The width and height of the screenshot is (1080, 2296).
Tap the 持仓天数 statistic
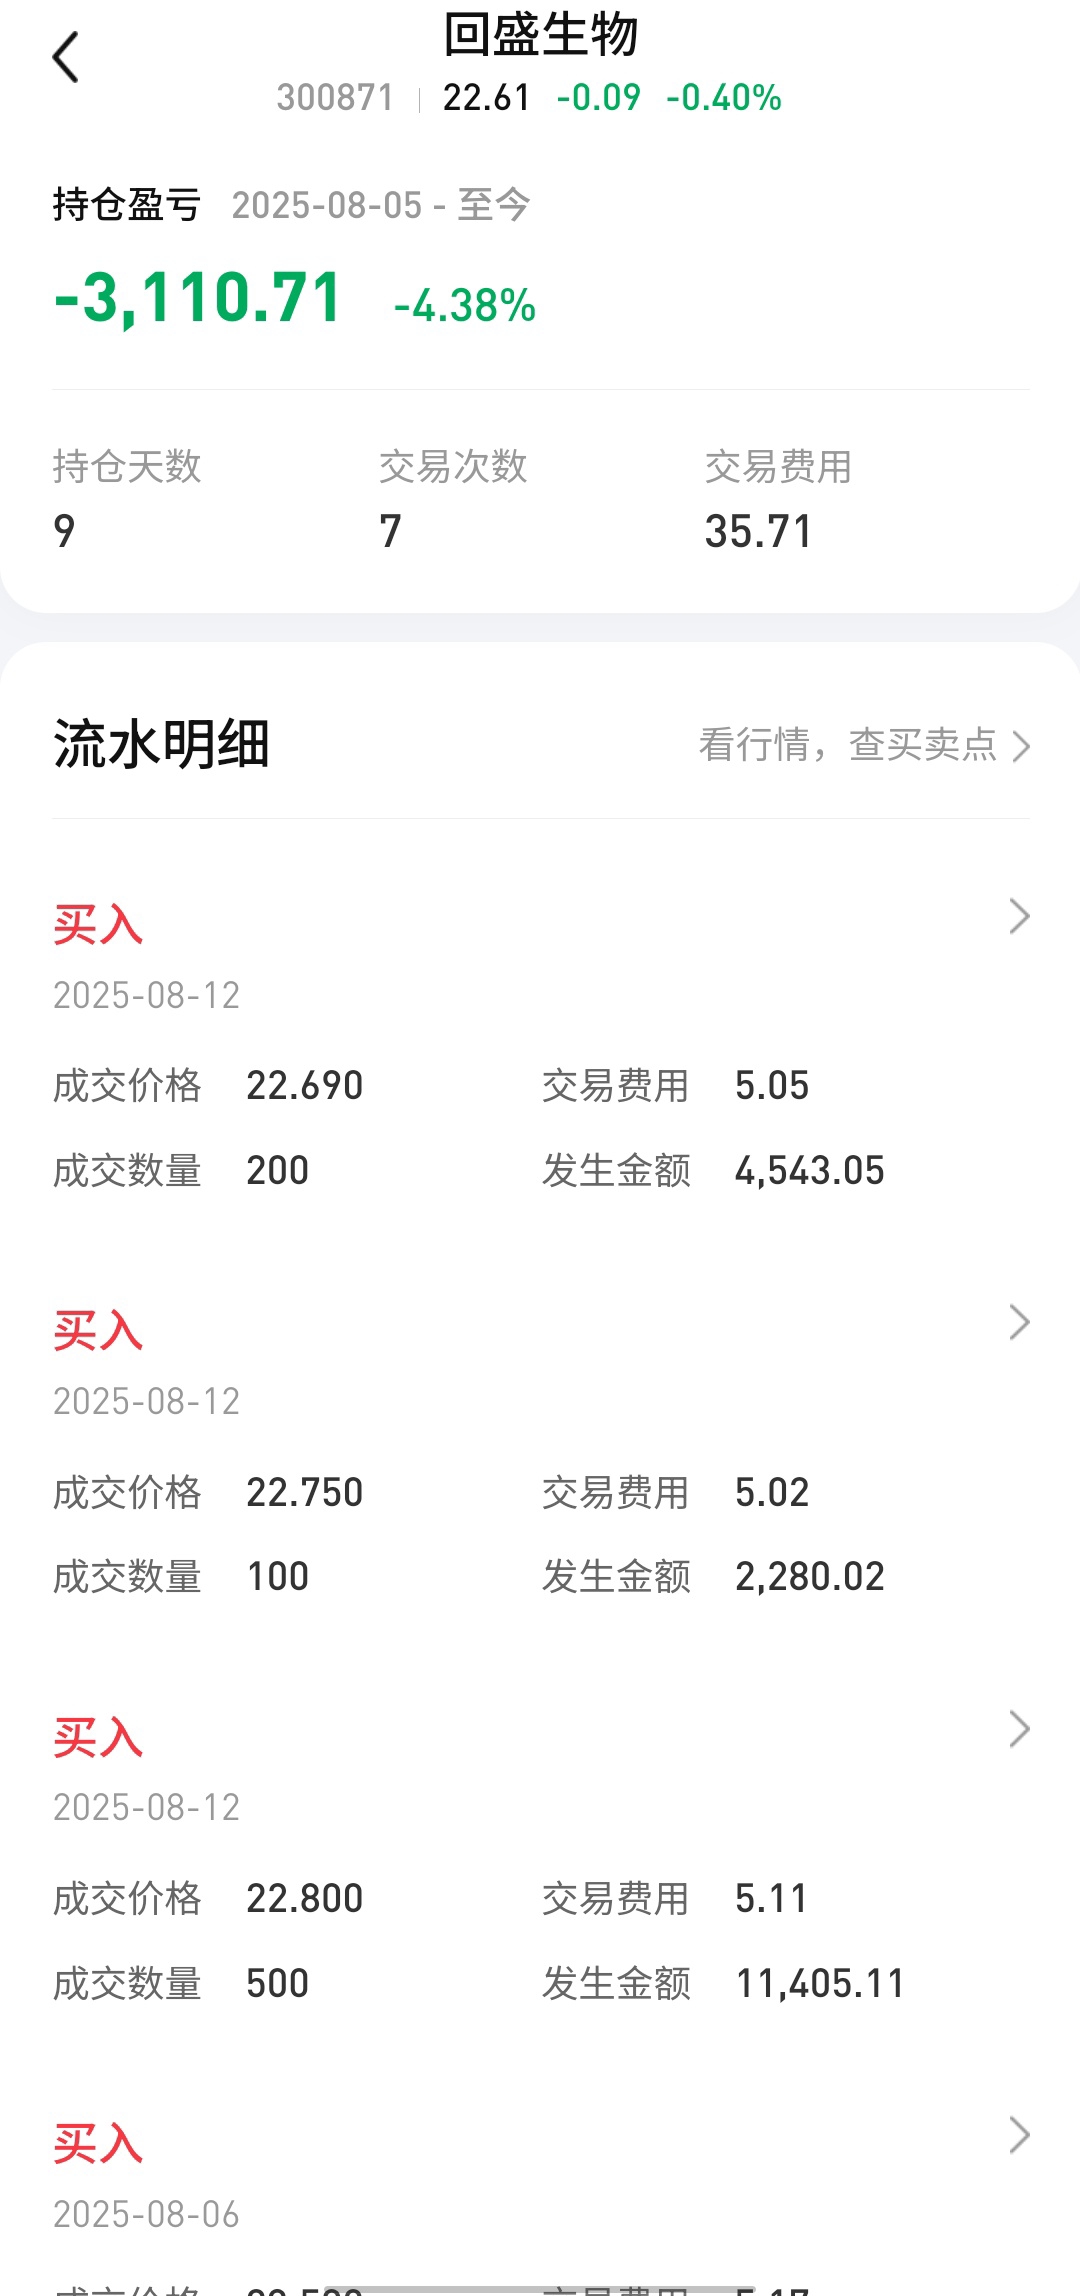click(128, 499)
